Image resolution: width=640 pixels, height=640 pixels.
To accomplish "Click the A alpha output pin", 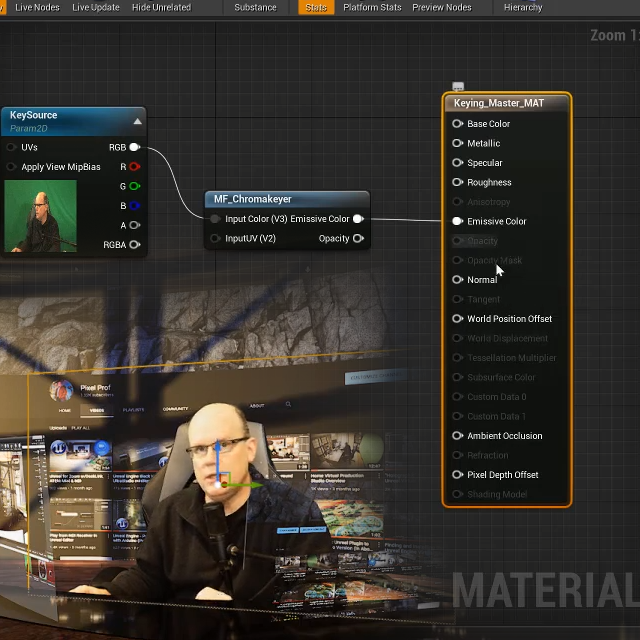I will (x=135, y=225).
